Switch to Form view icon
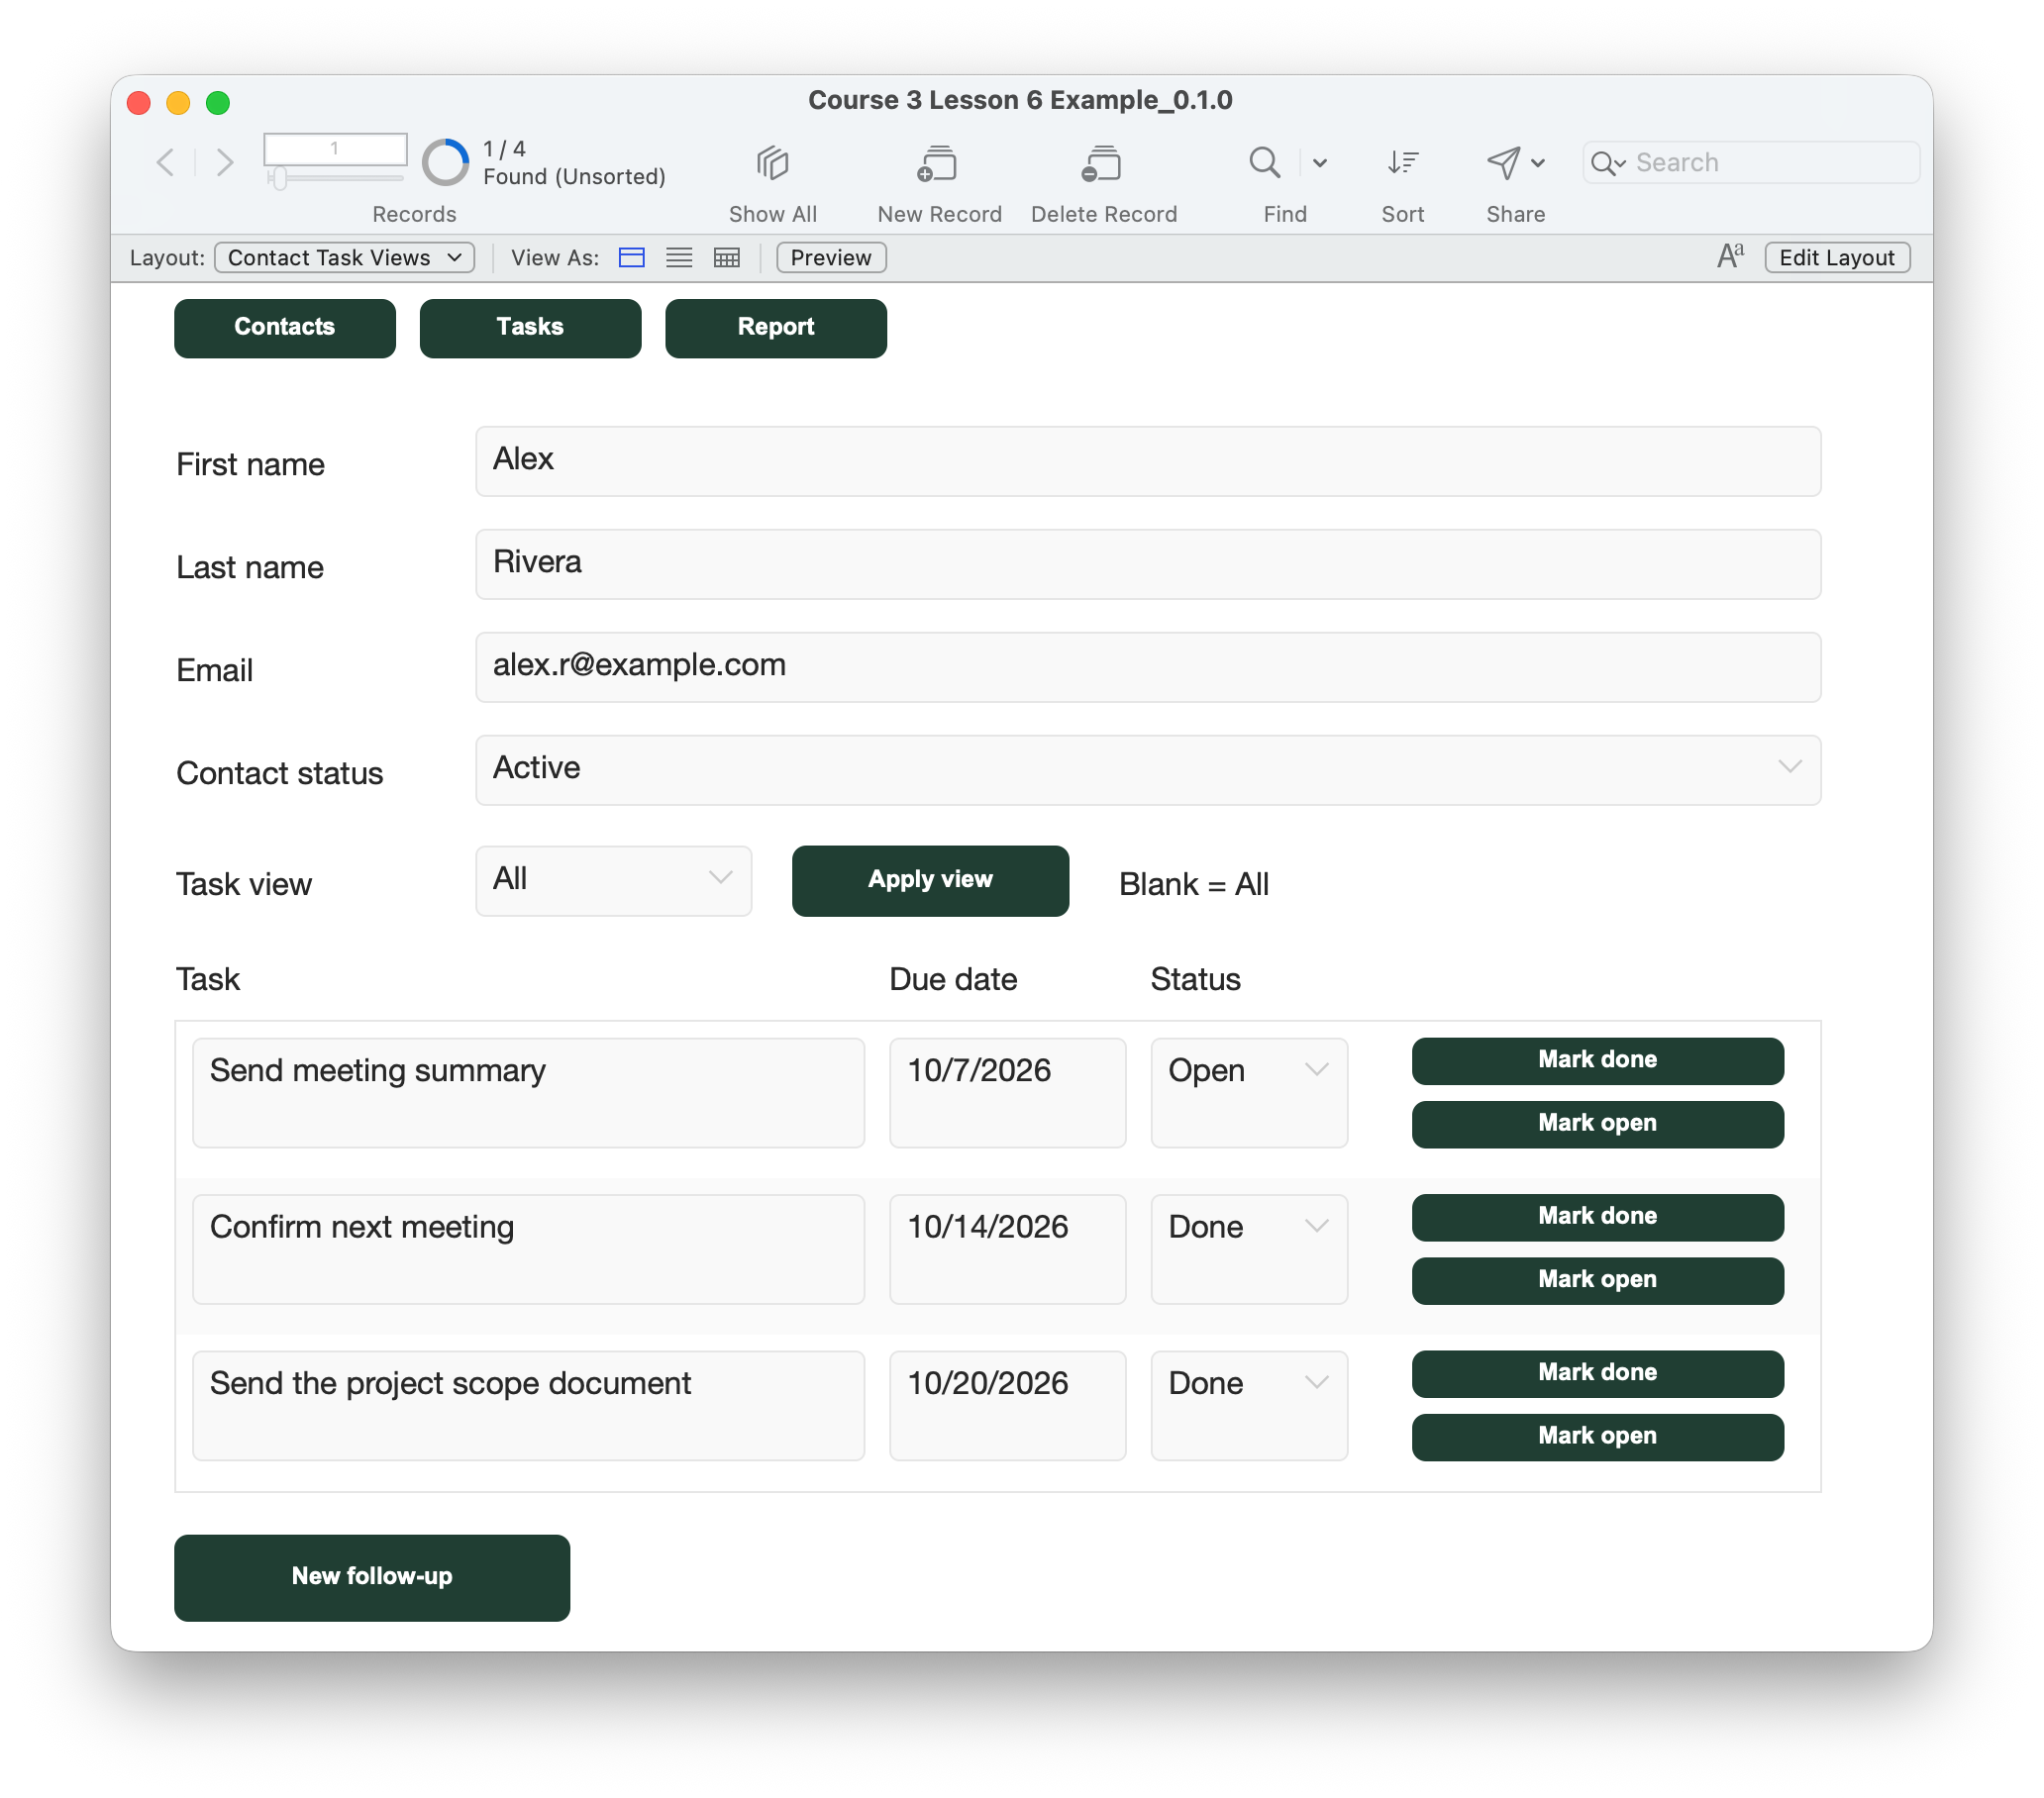The width and height of the screenshot is (2044, 1798). pyautogui.click(x=631, y=258)
